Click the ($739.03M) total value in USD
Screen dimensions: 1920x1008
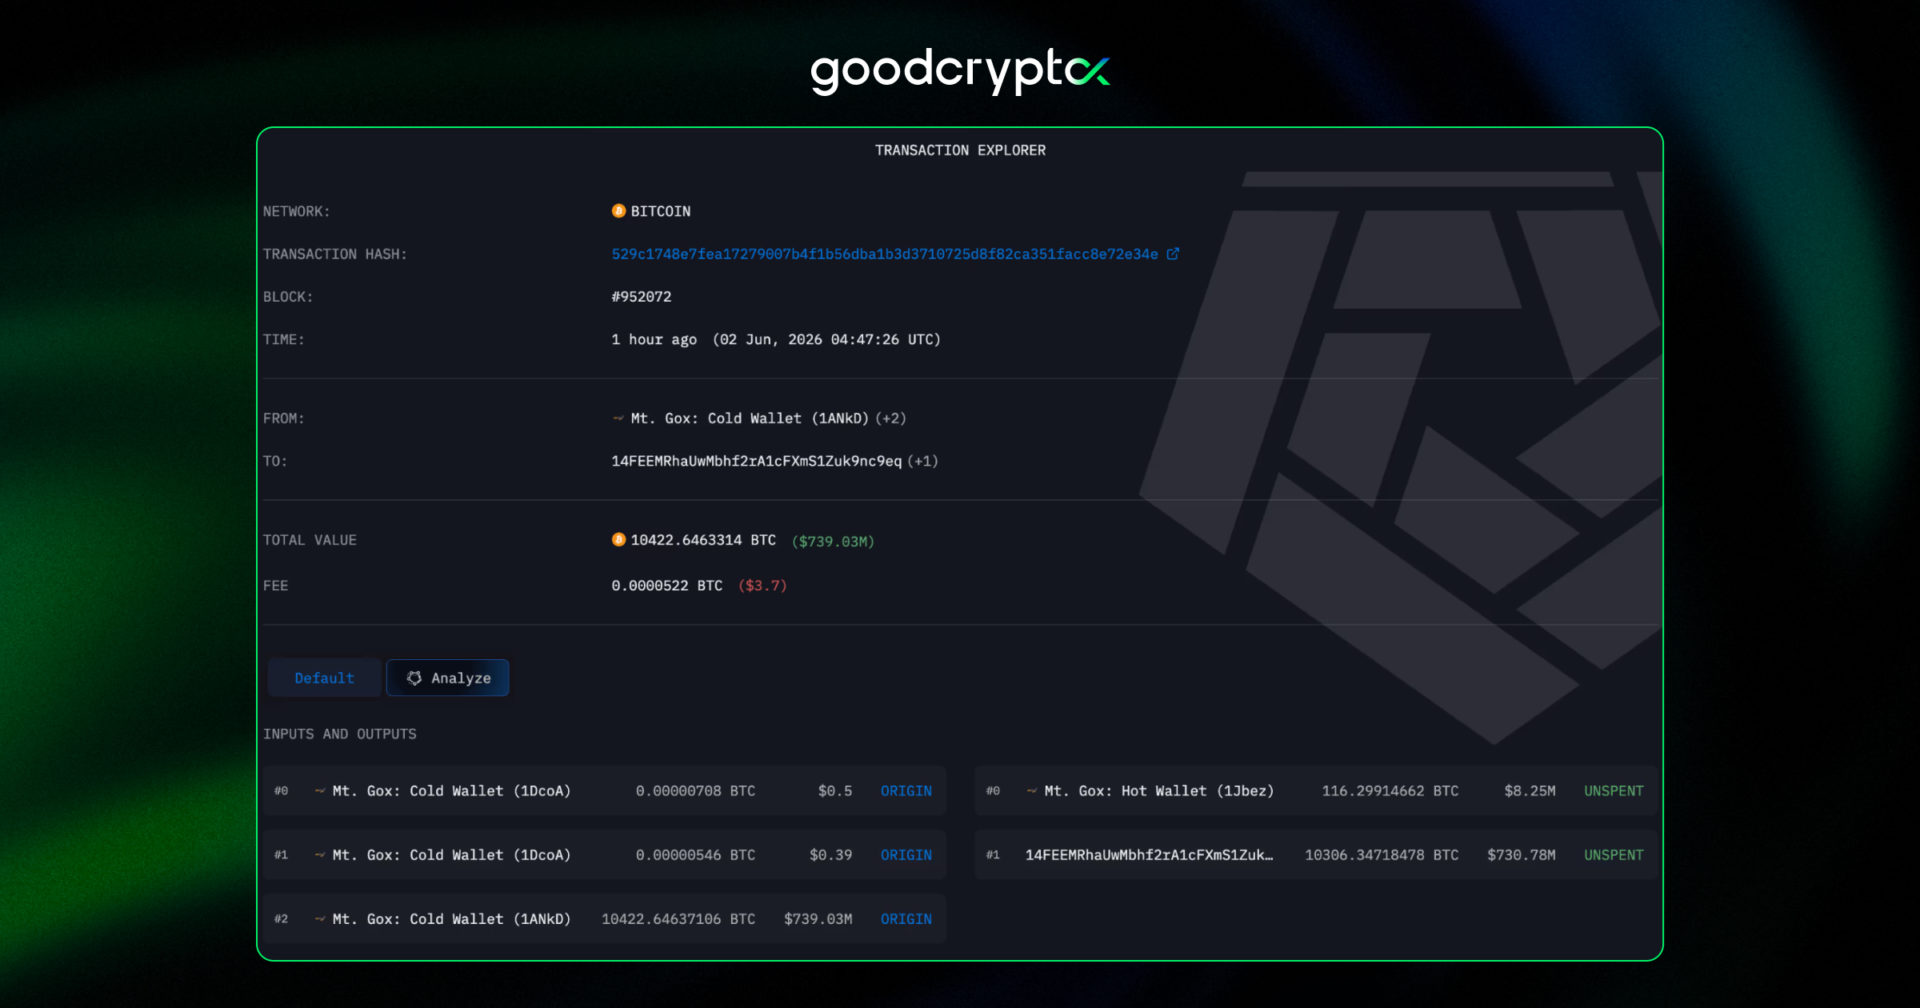[833, 541]
